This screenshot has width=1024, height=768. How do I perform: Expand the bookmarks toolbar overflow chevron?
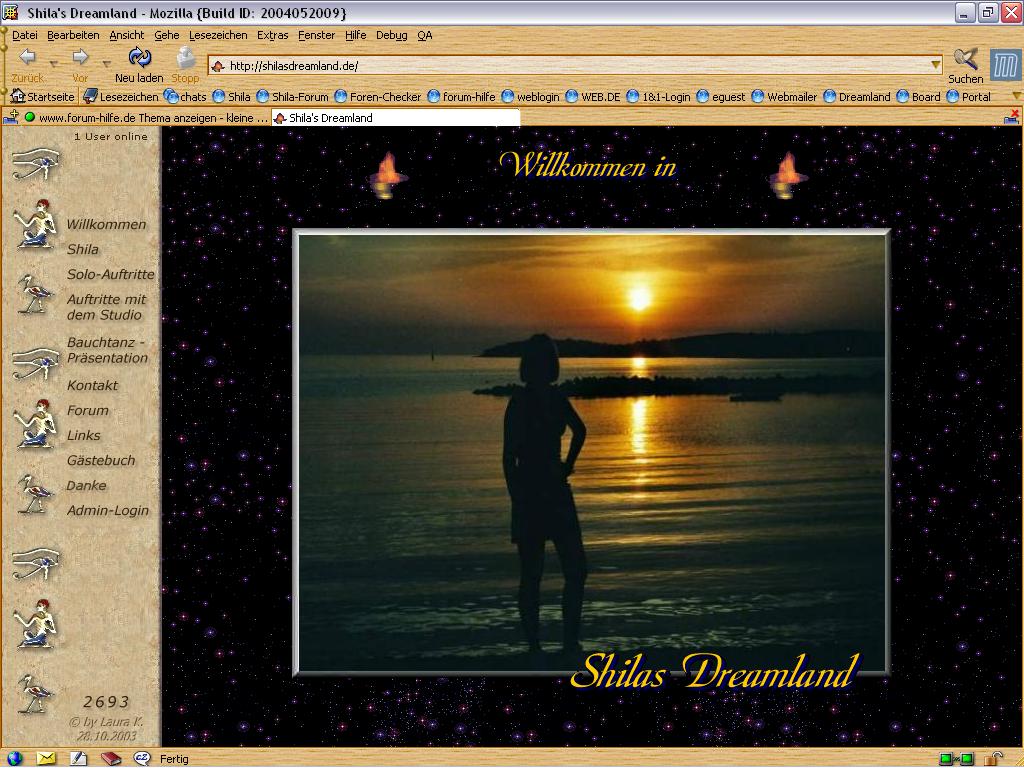tap(1016, 97)
